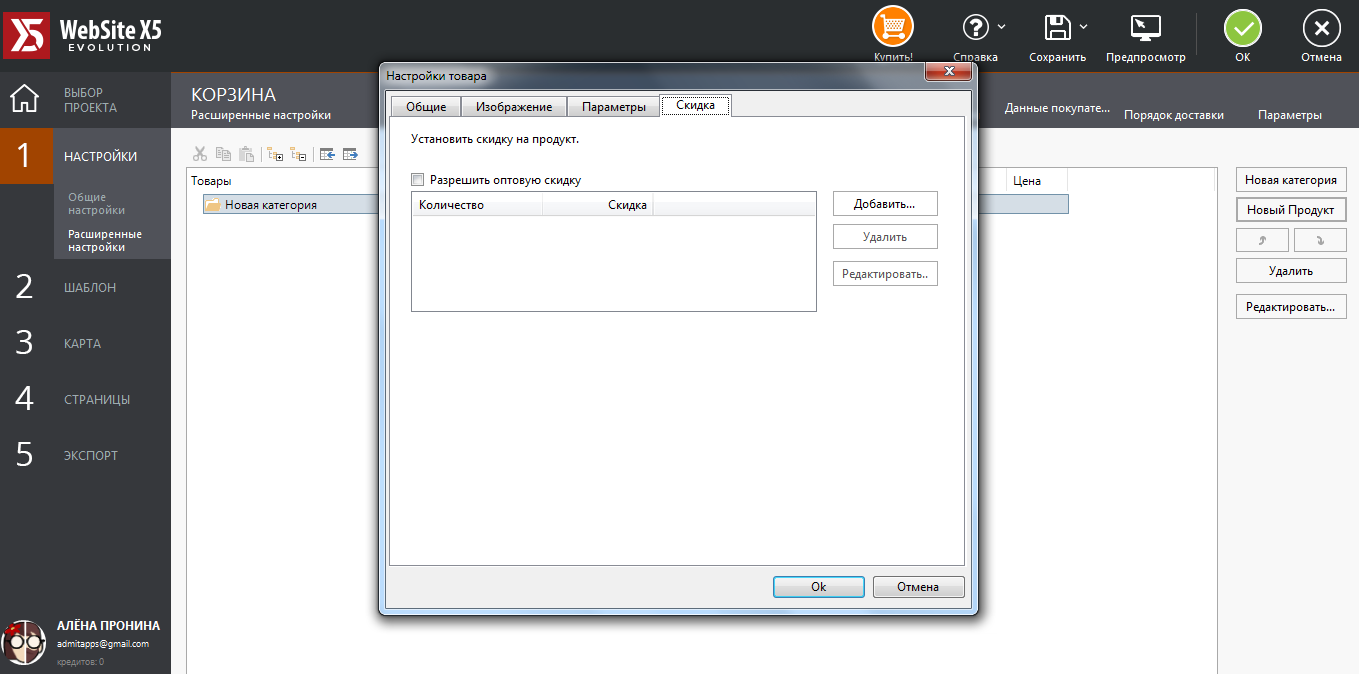Click the cut scissors toolbar icon
The image size is (1359, 674).
click(200, 154)
